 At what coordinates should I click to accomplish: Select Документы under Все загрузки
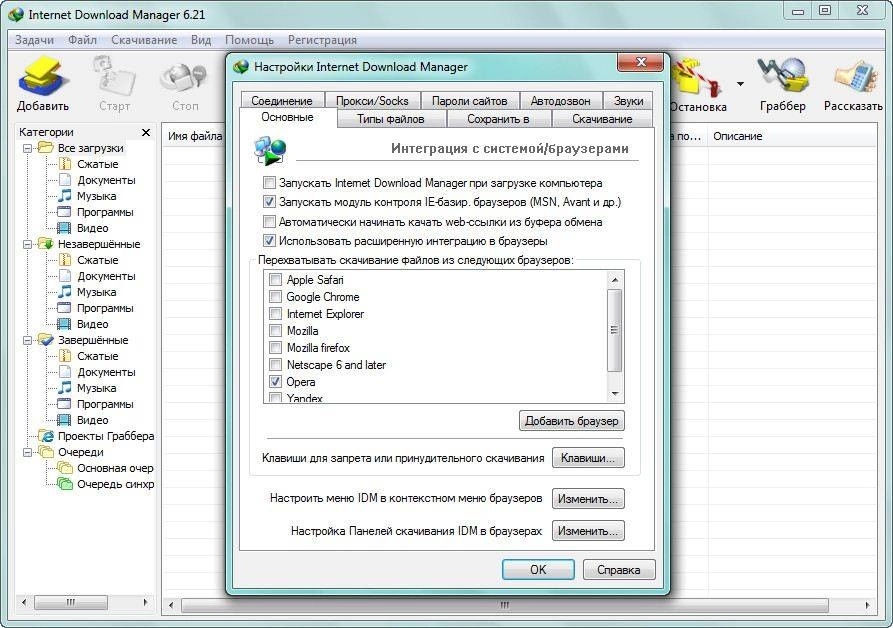tap(97, 180)
